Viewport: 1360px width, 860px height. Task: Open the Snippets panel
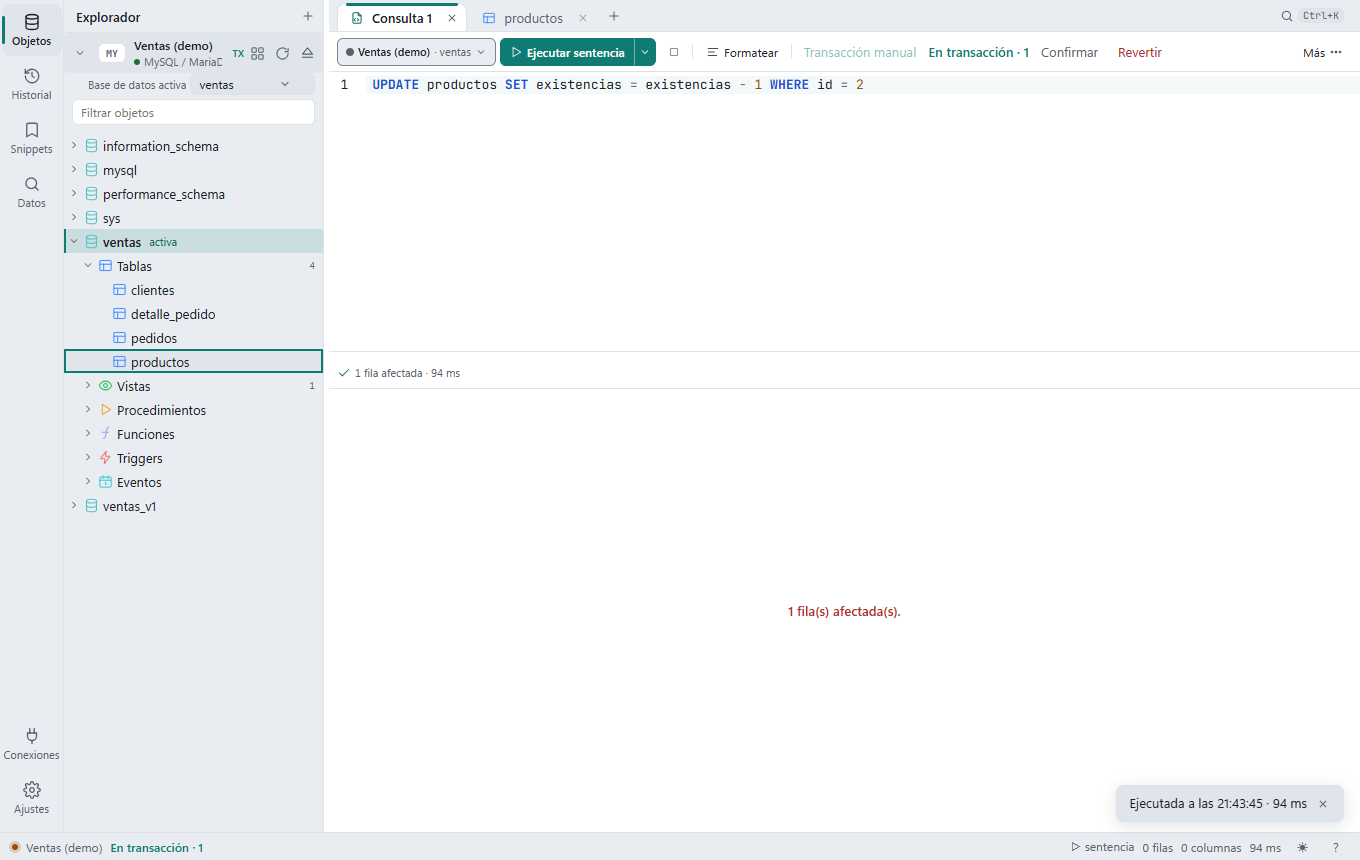click(31, 138)
